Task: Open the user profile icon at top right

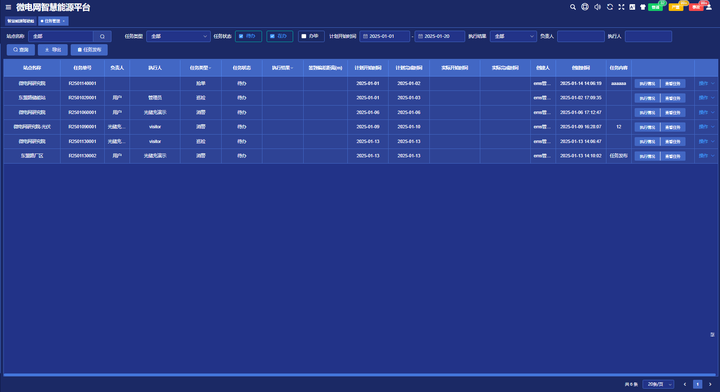Action: [x=709, y=7]
